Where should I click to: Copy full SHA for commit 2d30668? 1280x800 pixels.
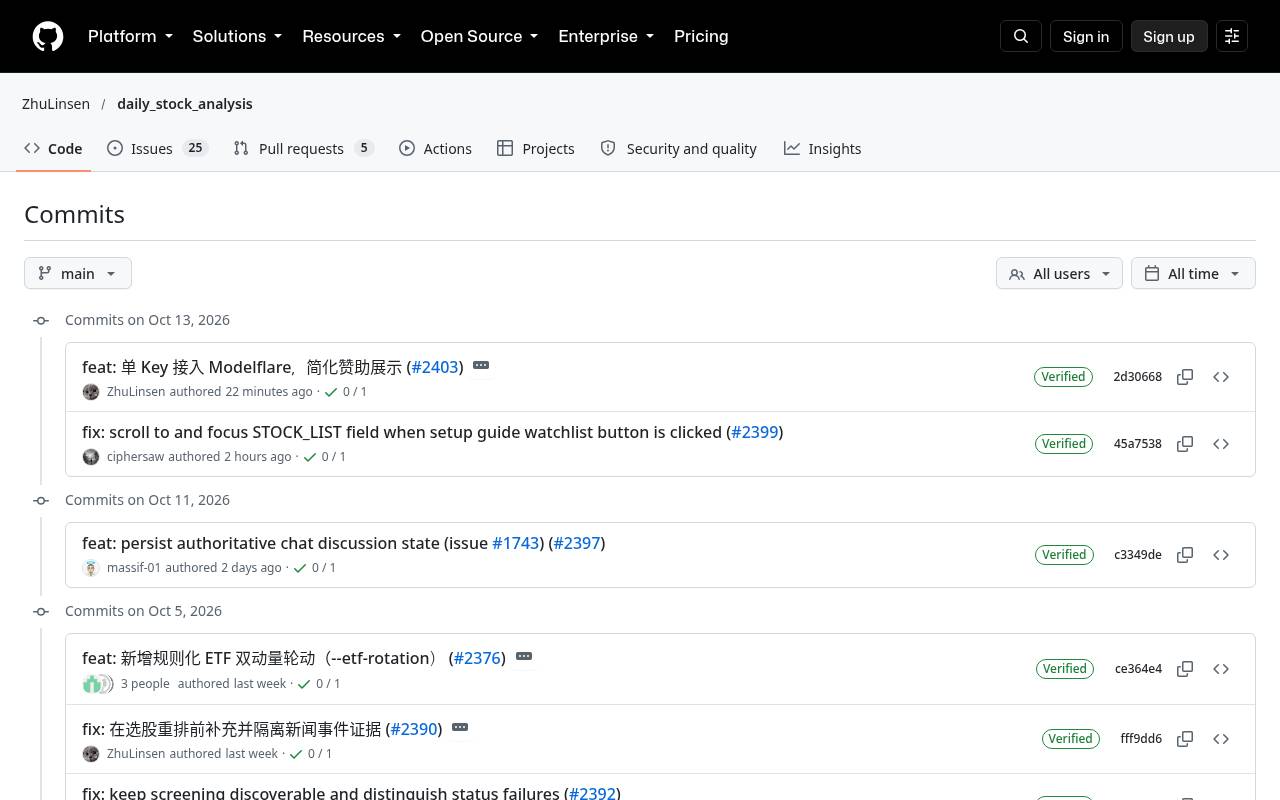click(x=1185, y=377)
